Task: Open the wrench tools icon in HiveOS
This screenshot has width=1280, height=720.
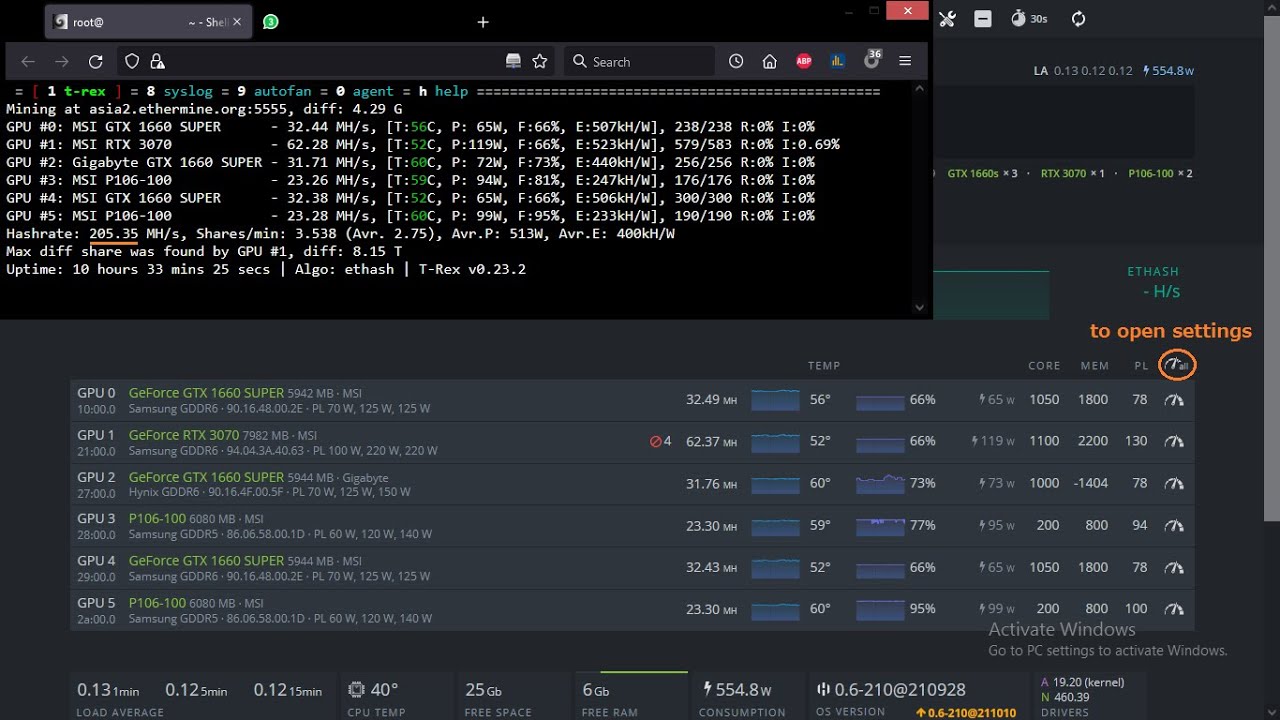Action: 948,19
